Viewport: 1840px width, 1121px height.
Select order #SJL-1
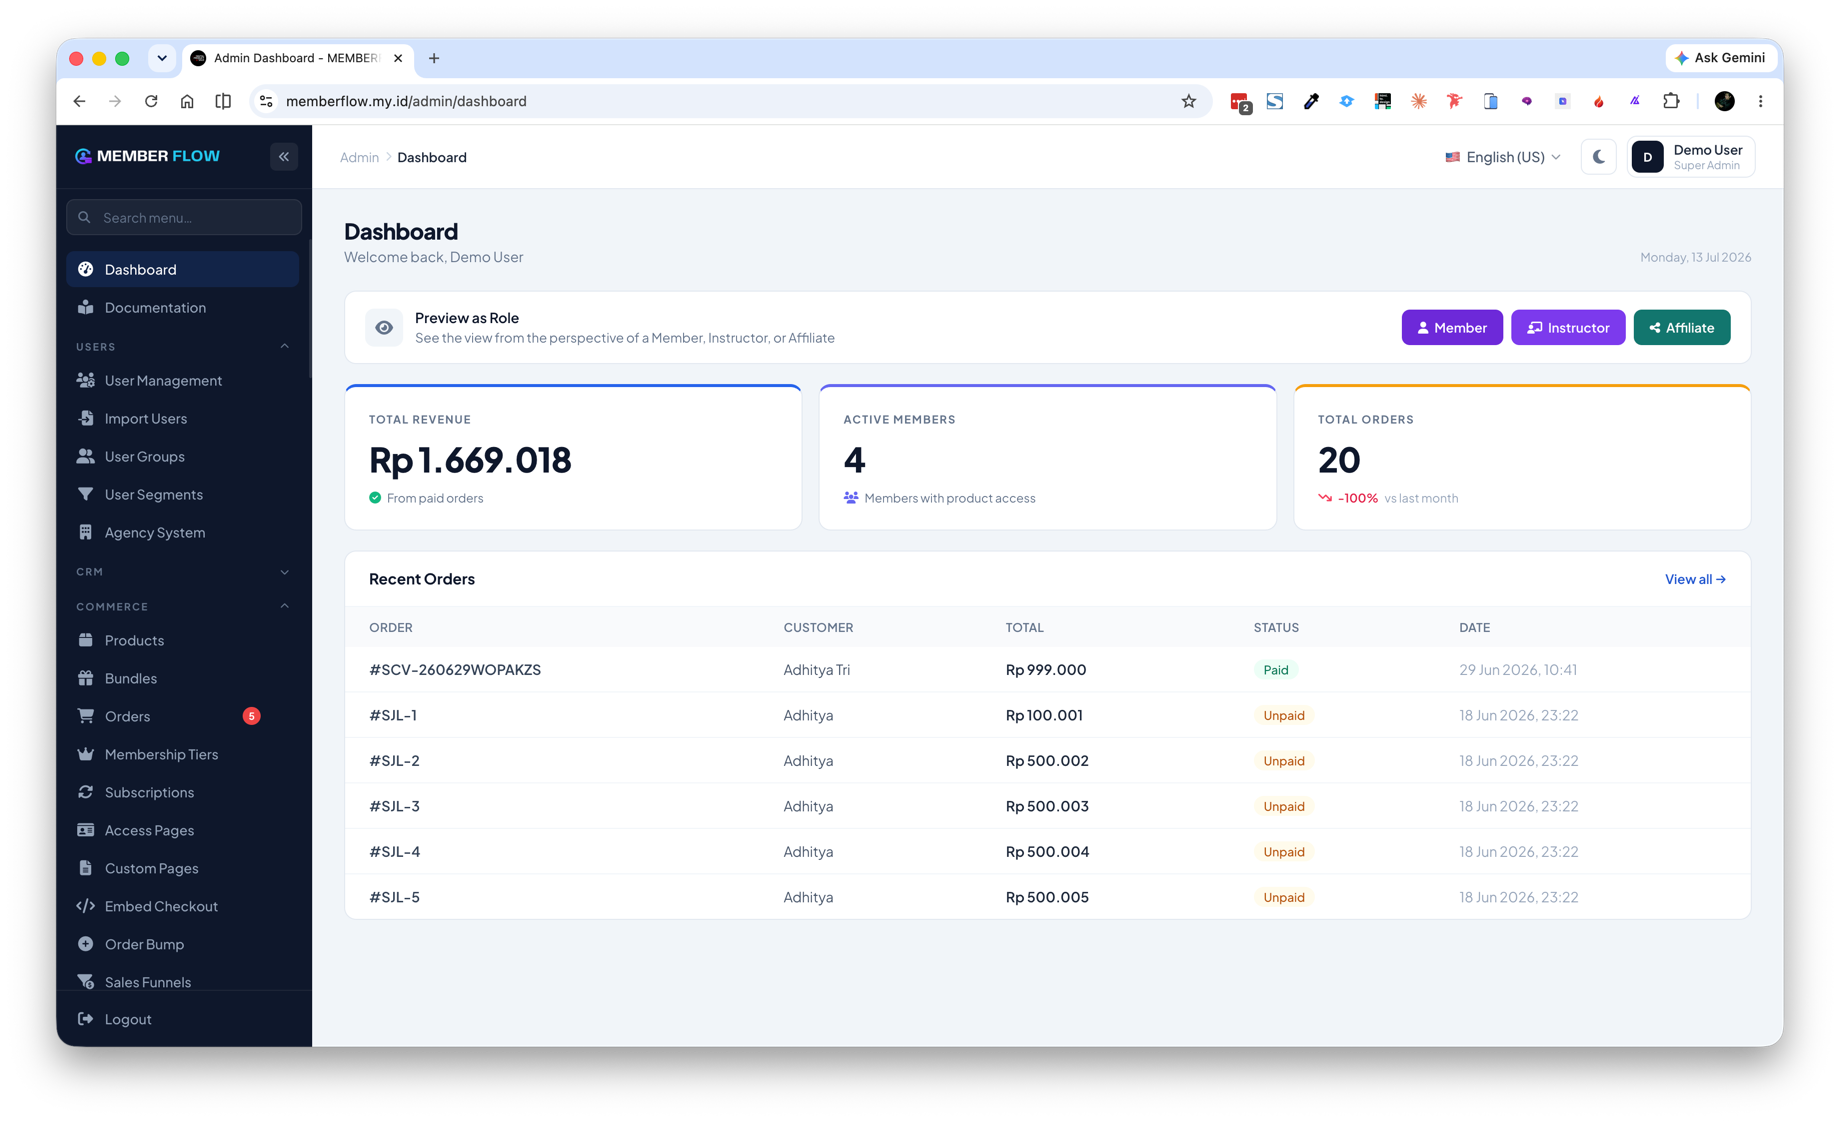point(393,715)
